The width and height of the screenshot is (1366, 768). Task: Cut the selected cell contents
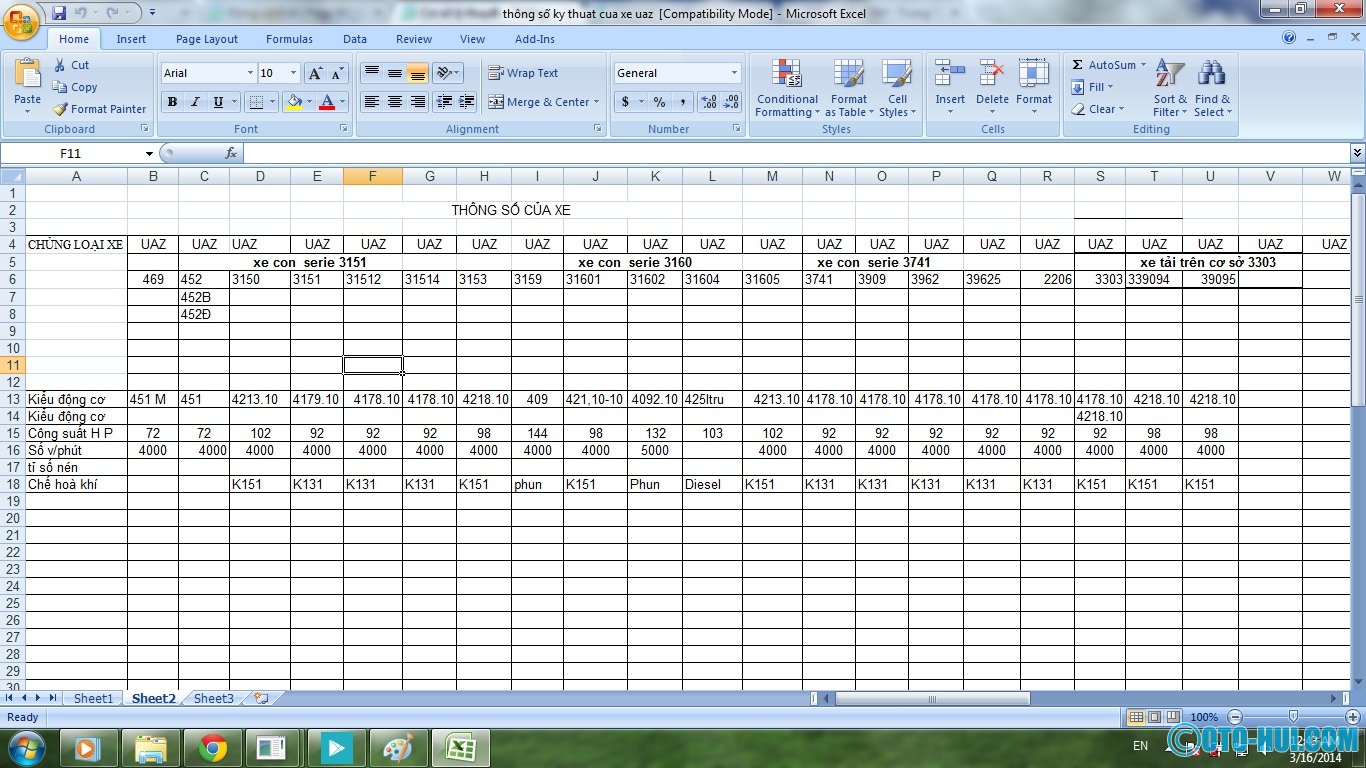(71, 65)
